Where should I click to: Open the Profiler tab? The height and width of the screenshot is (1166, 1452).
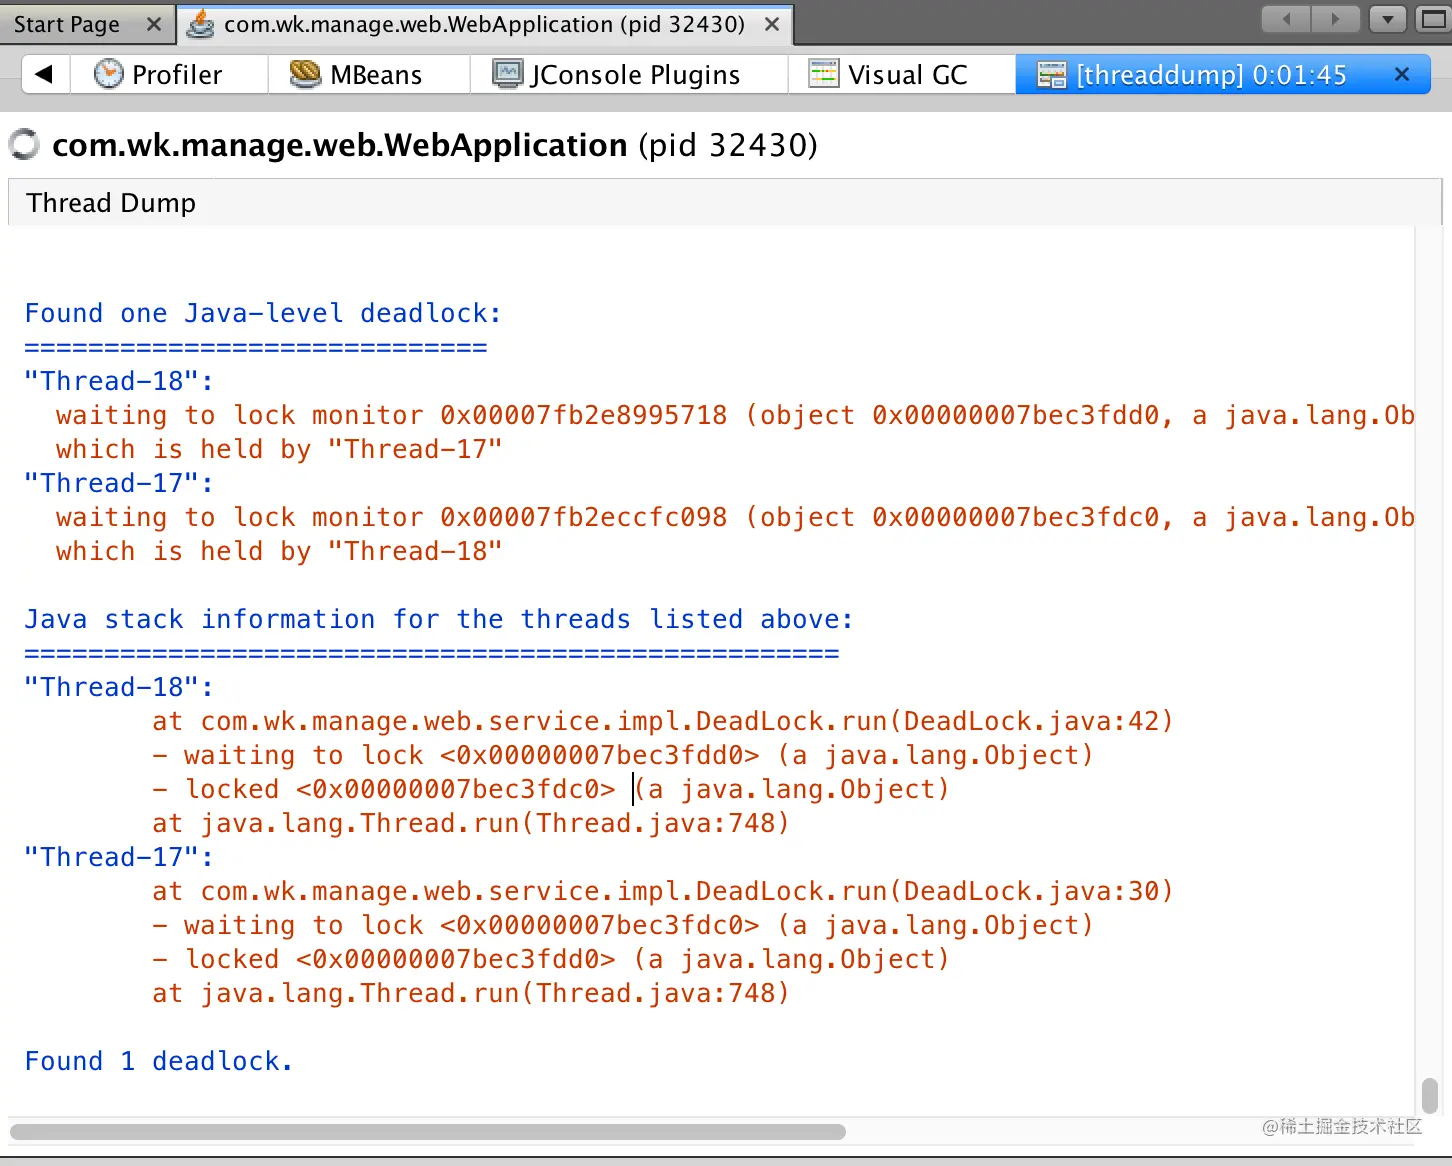tap(169, 74)
